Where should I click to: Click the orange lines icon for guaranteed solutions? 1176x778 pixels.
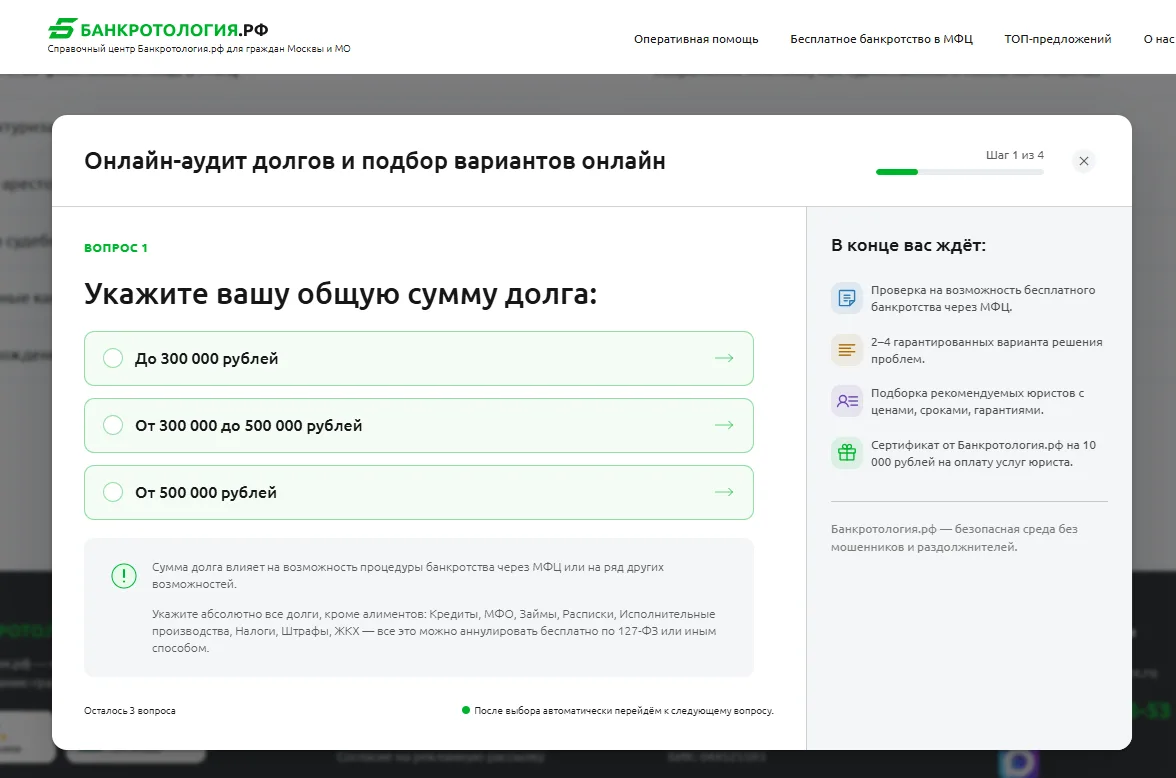pos(847,350)
